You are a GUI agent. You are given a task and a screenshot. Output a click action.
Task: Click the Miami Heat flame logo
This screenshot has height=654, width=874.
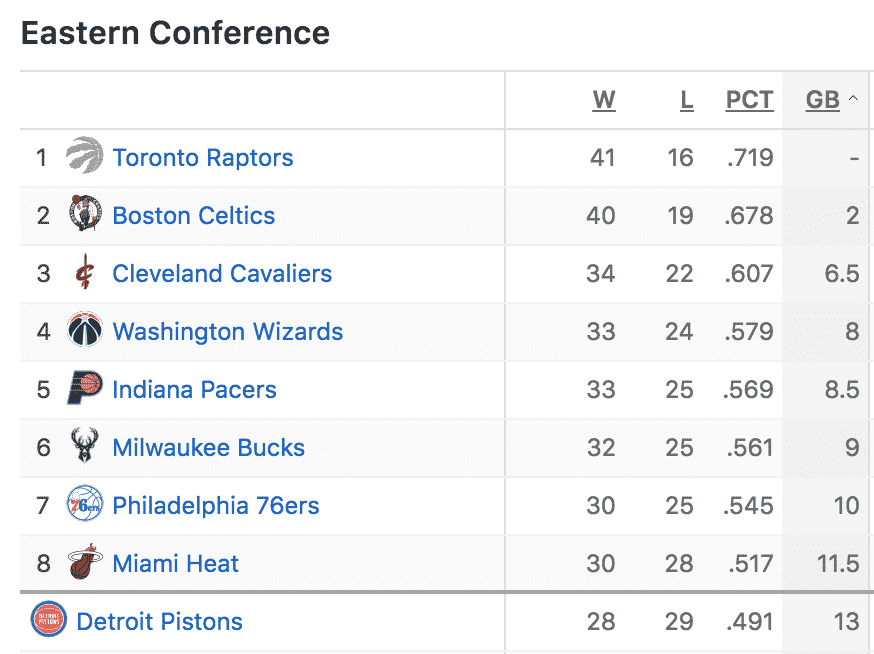85,561
